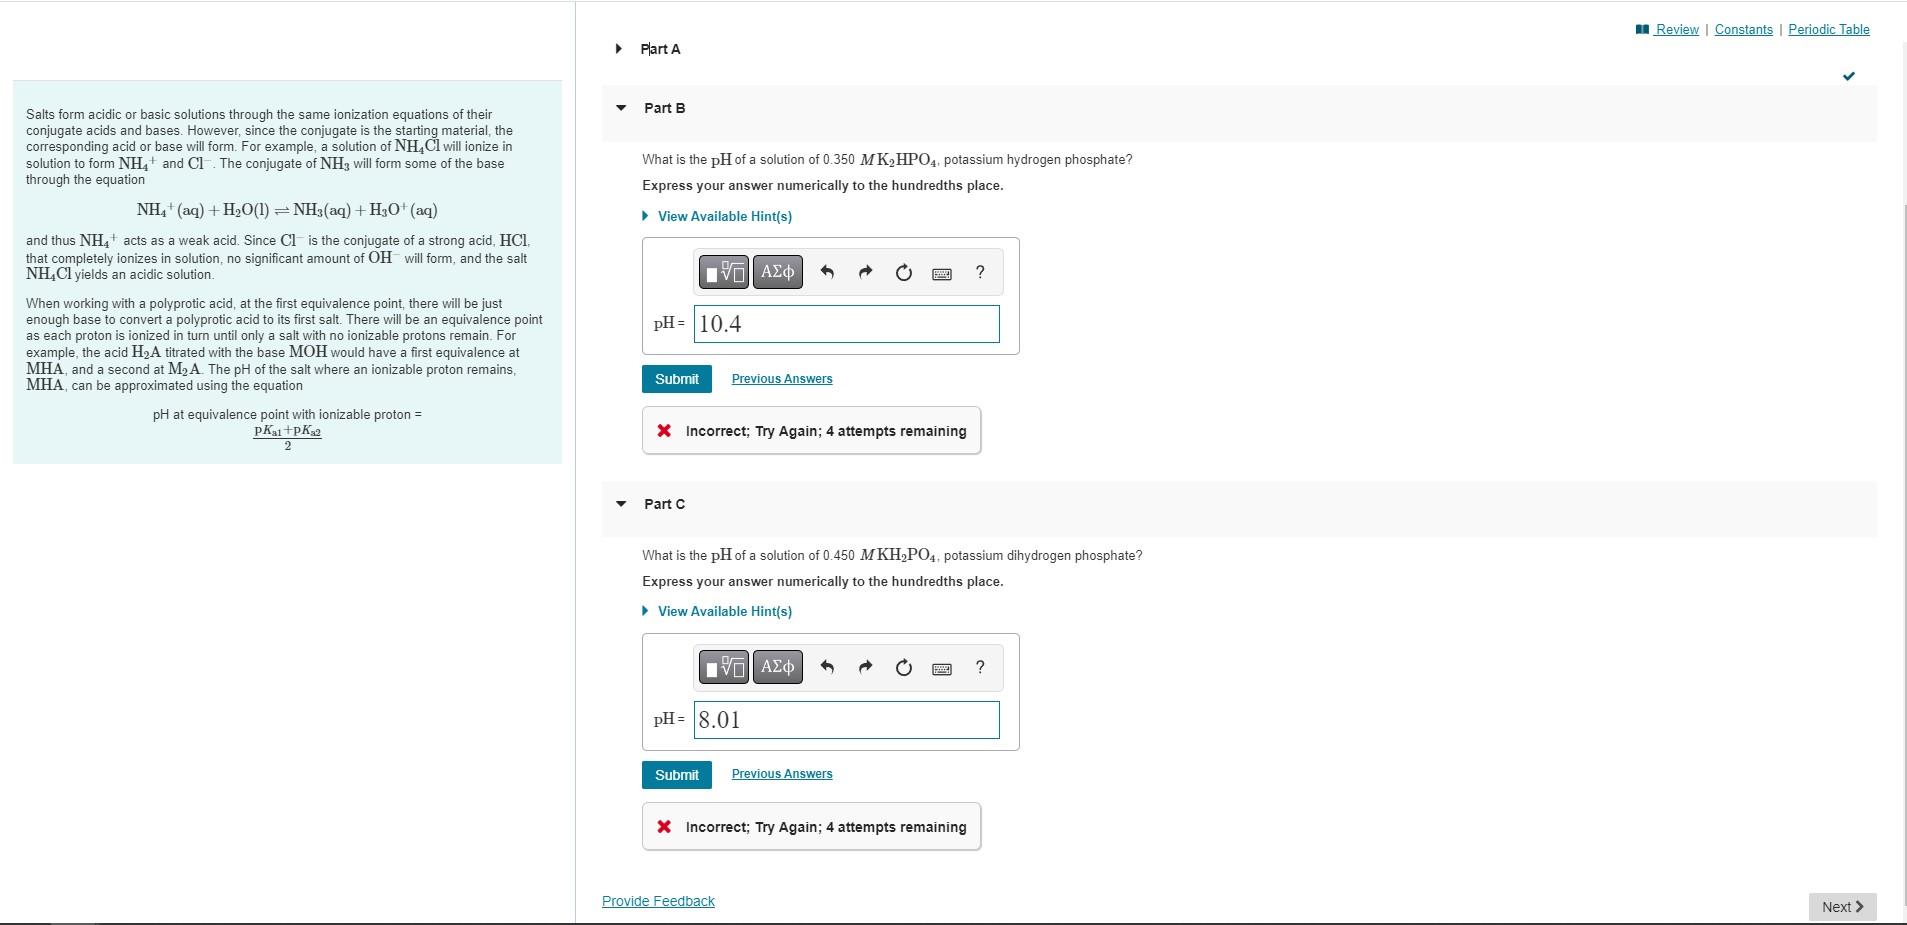This screenshot has height=925, width=1907.
Task: Open the math templates button in Part C
Action: [724, 667]
